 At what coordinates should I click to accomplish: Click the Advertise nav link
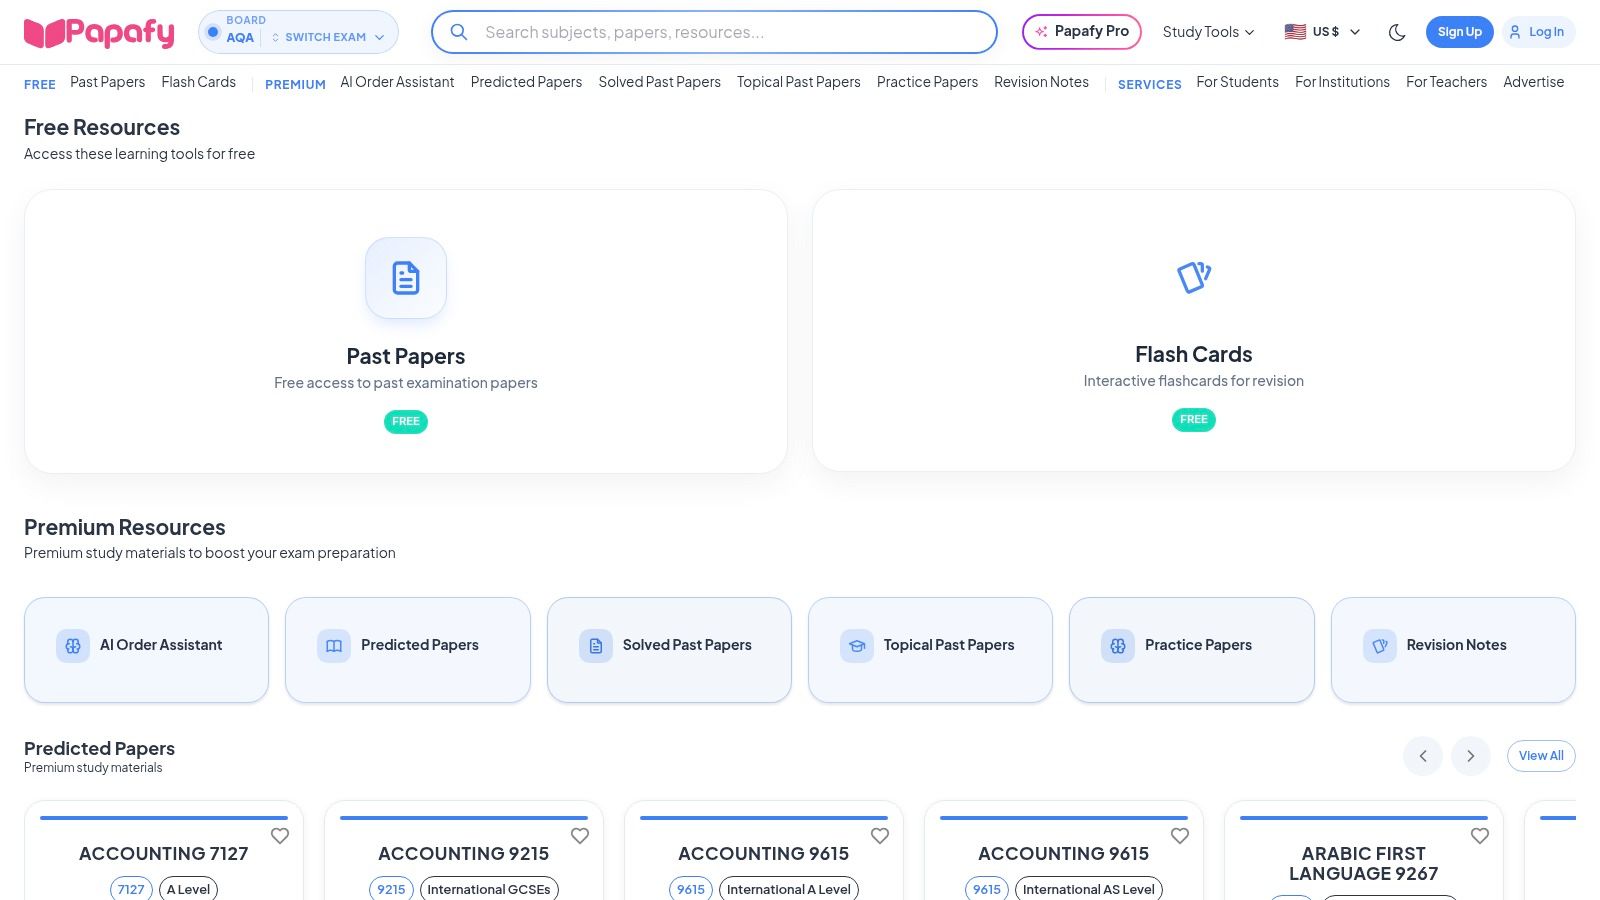pyautogui.click(x=1533, y=82)
